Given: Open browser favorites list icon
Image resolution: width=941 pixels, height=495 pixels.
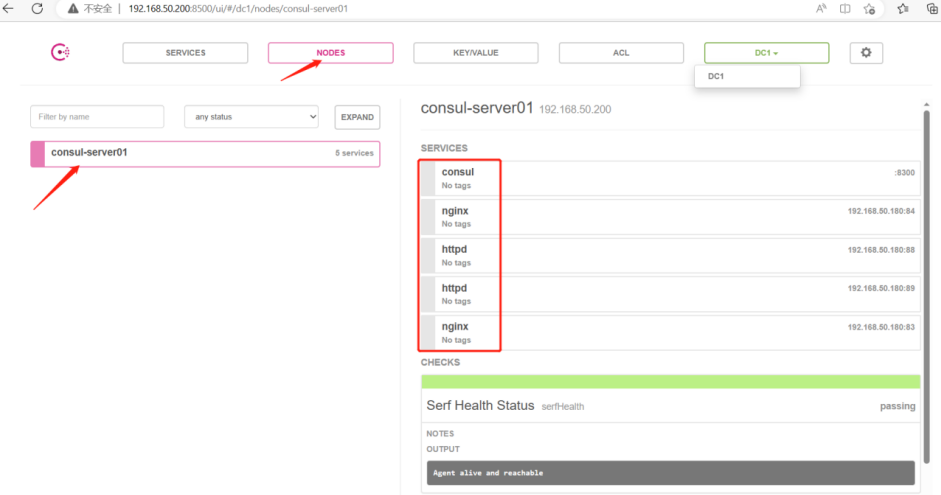Looking at the screenshot, I should [x=903, y=8].
